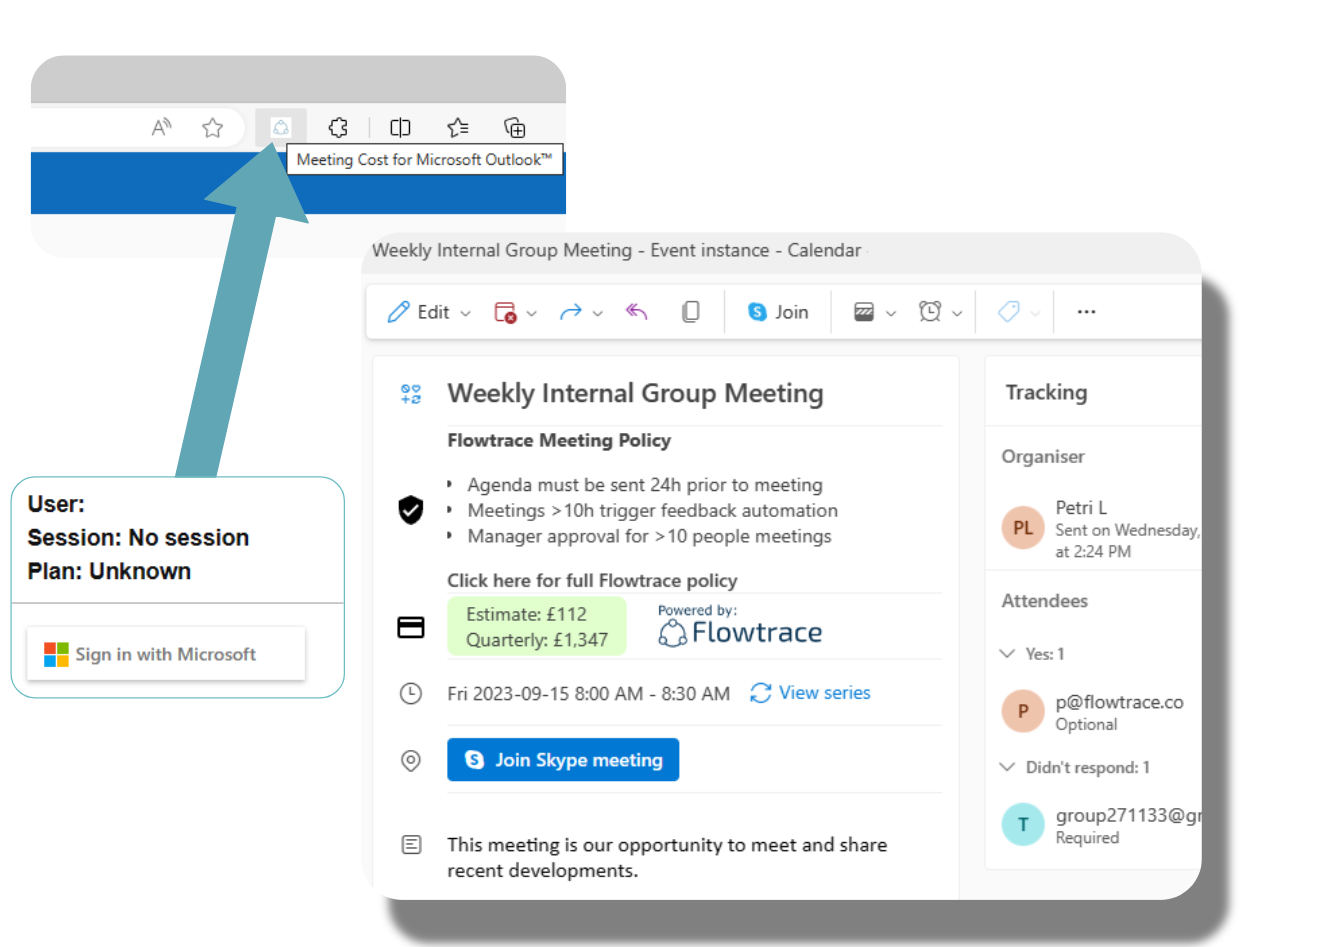
Task: Click the policy shield check icon
Action: point(411,510)
